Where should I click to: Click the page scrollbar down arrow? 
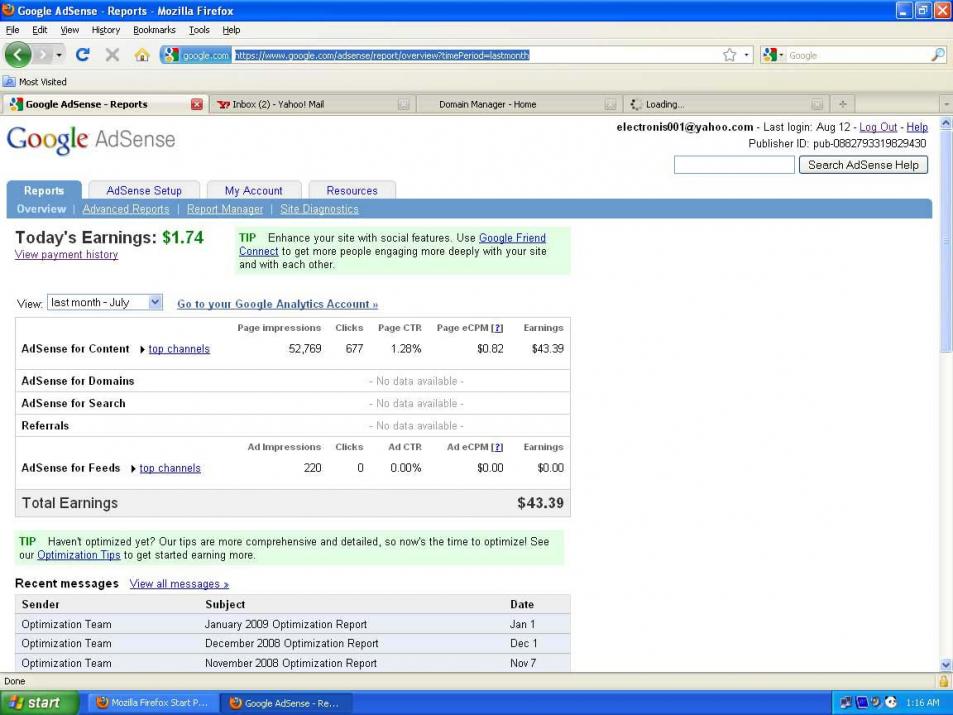click(x=946, y=665)
